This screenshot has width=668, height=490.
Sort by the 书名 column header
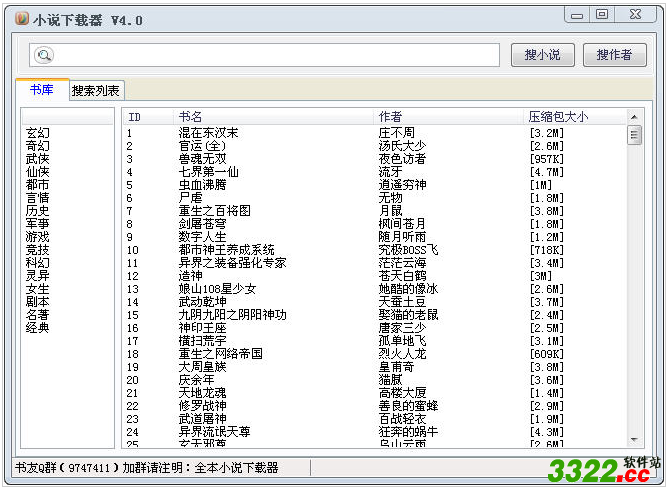[x=274, y=117]
